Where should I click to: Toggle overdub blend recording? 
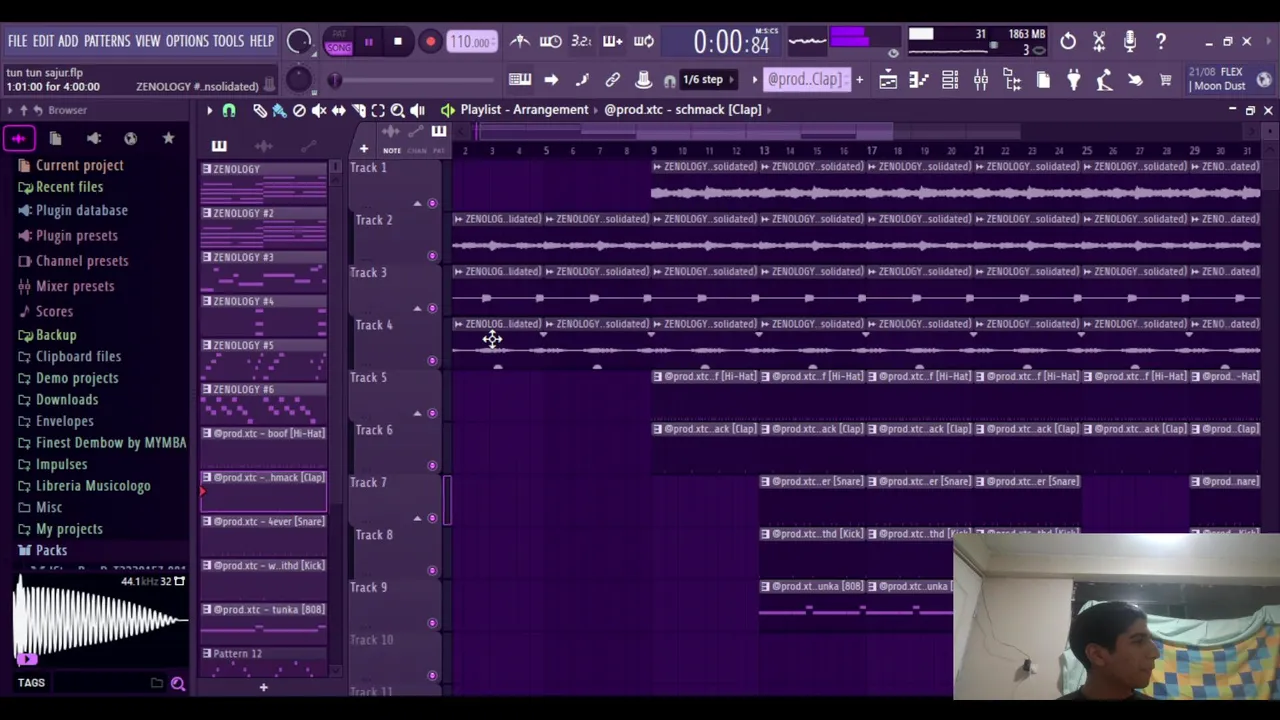pyautogui.click(x=613, y=42)
